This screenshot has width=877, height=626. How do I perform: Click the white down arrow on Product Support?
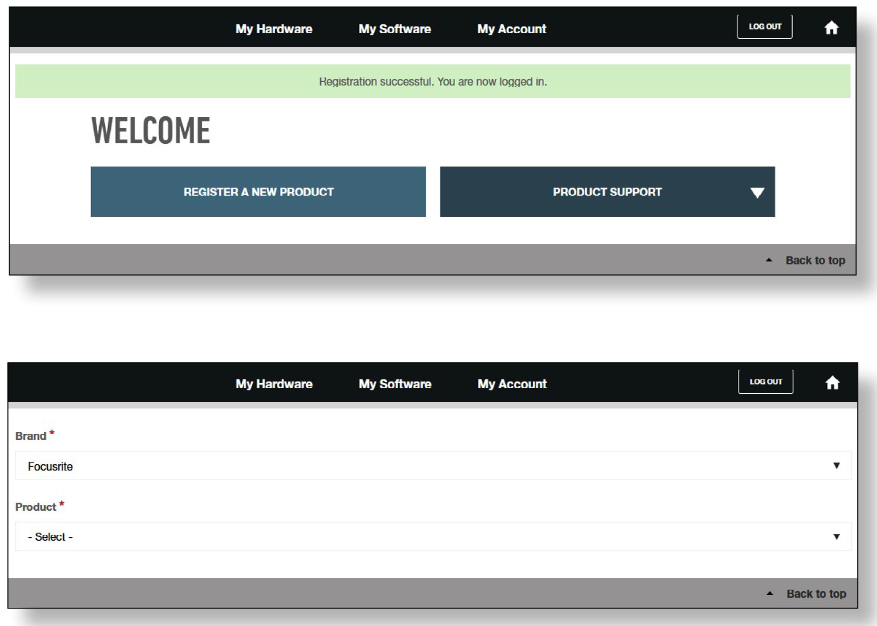pyautogui.click(x=757, y=193)
